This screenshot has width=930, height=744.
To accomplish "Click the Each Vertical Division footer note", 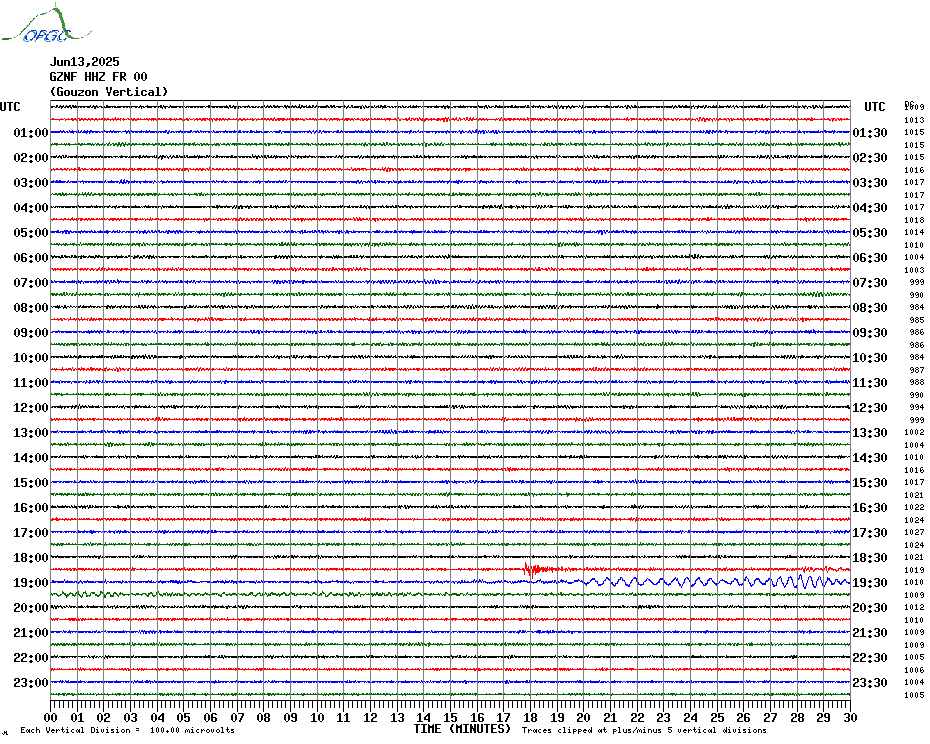I will 128,730.
